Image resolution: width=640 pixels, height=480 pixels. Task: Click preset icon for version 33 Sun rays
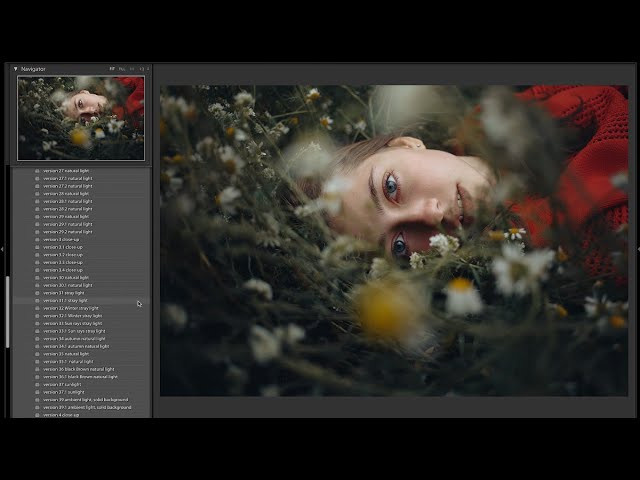tap(37, 323)
